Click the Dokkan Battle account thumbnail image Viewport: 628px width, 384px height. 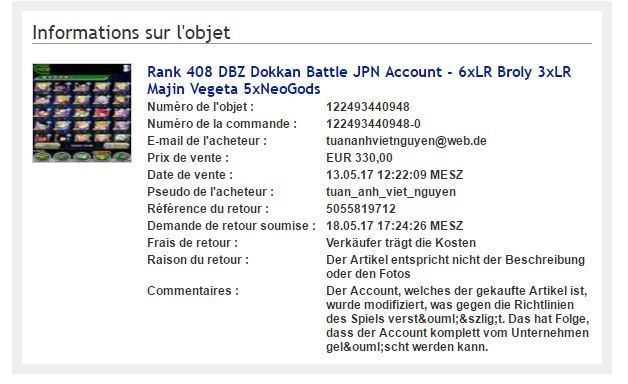point(82,113)
